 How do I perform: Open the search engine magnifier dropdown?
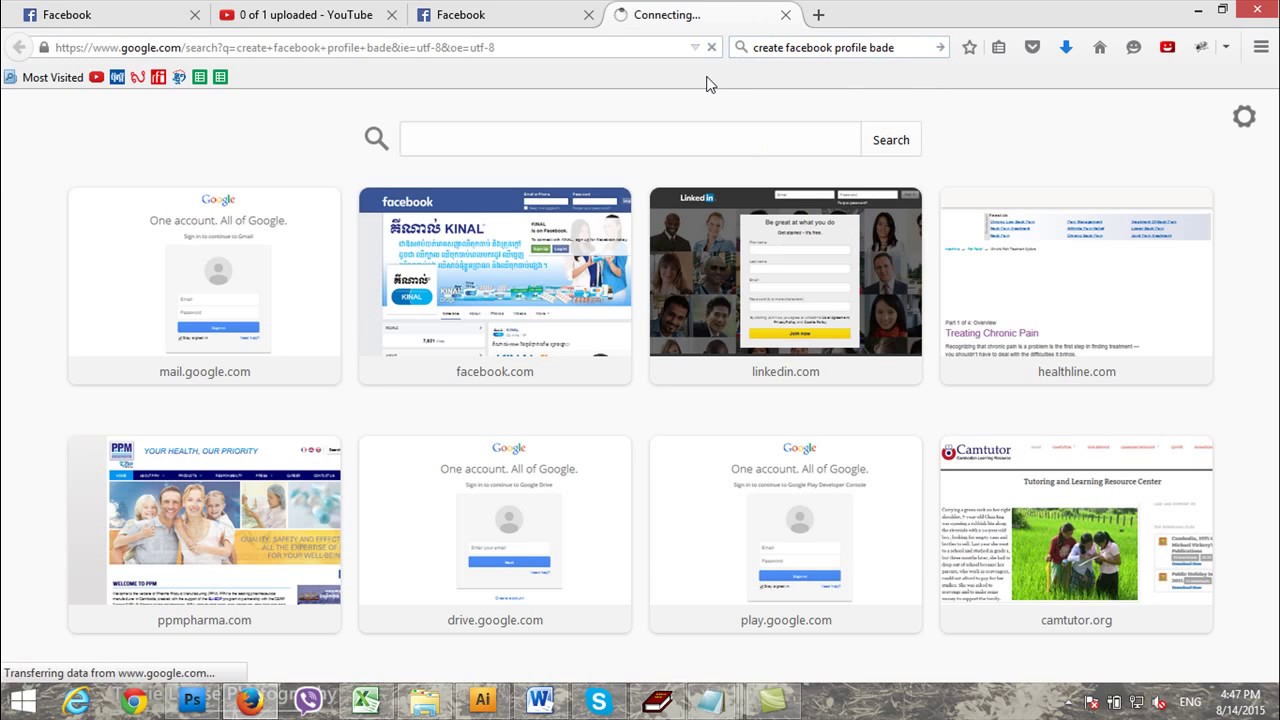click(741, 47)
